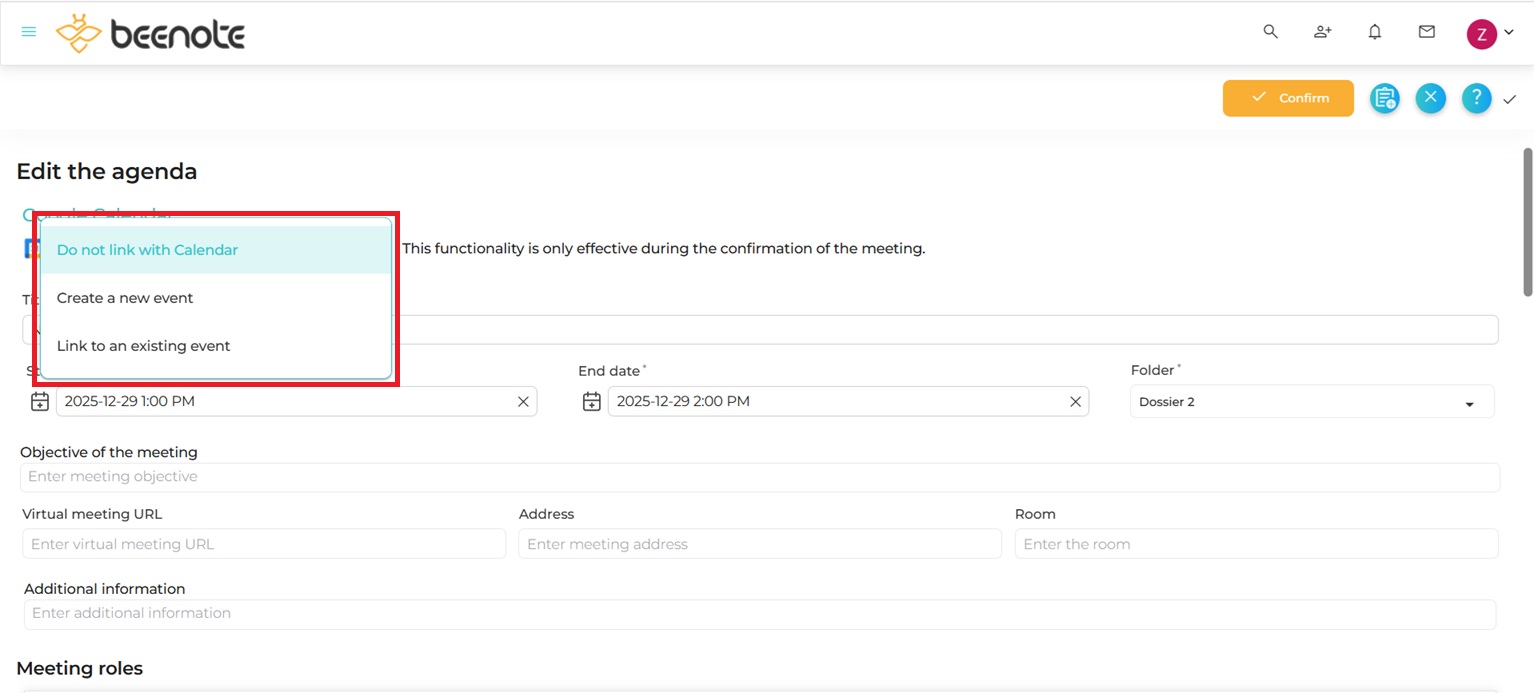Viewport: 1534px width, 693px height.
Task: Click the invite user icon
Action: [x=1322, y=31]
